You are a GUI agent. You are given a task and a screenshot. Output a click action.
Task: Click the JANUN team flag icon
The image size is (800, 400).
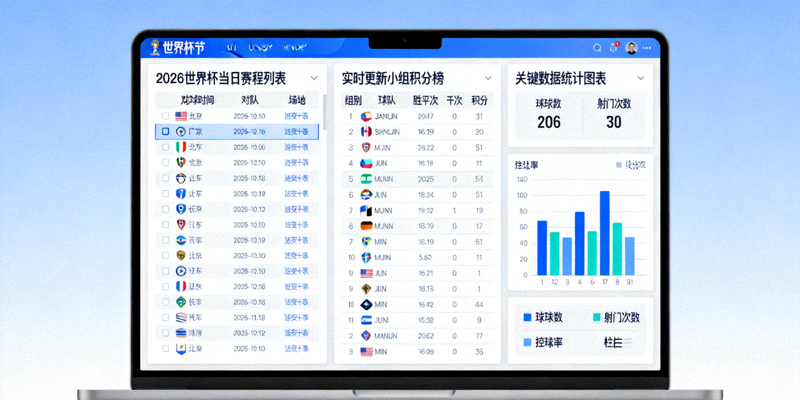[366, 116]
